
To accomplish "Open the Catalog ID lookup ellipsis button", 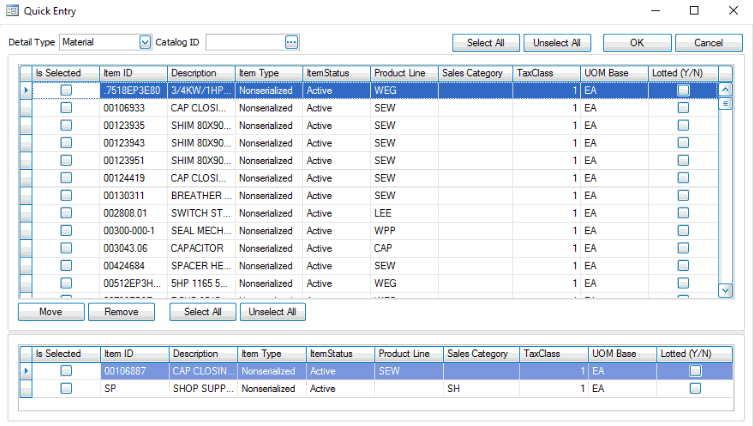I will (292, 42).
